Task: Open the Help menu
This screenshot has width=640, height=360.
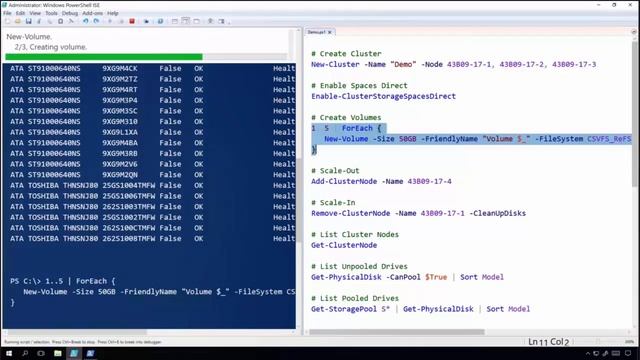Action: pos(113,13)
